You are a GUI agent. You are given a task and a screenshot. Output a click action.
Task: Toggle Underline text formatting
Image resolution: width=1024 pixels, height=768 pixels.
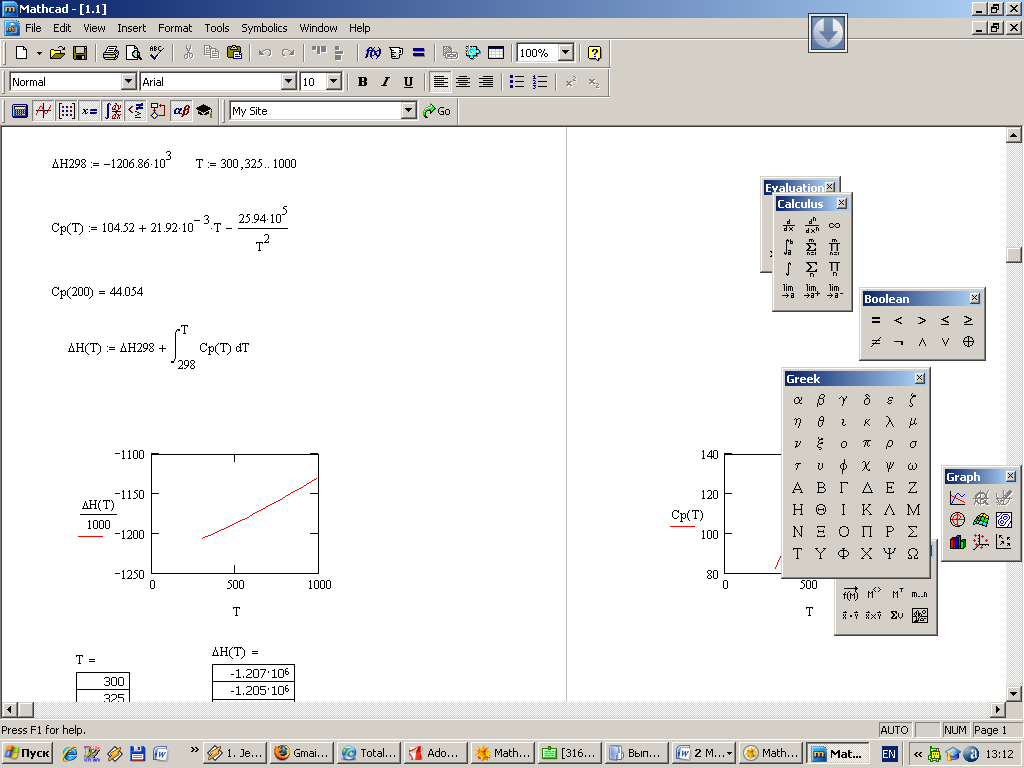tap(408, 82)
